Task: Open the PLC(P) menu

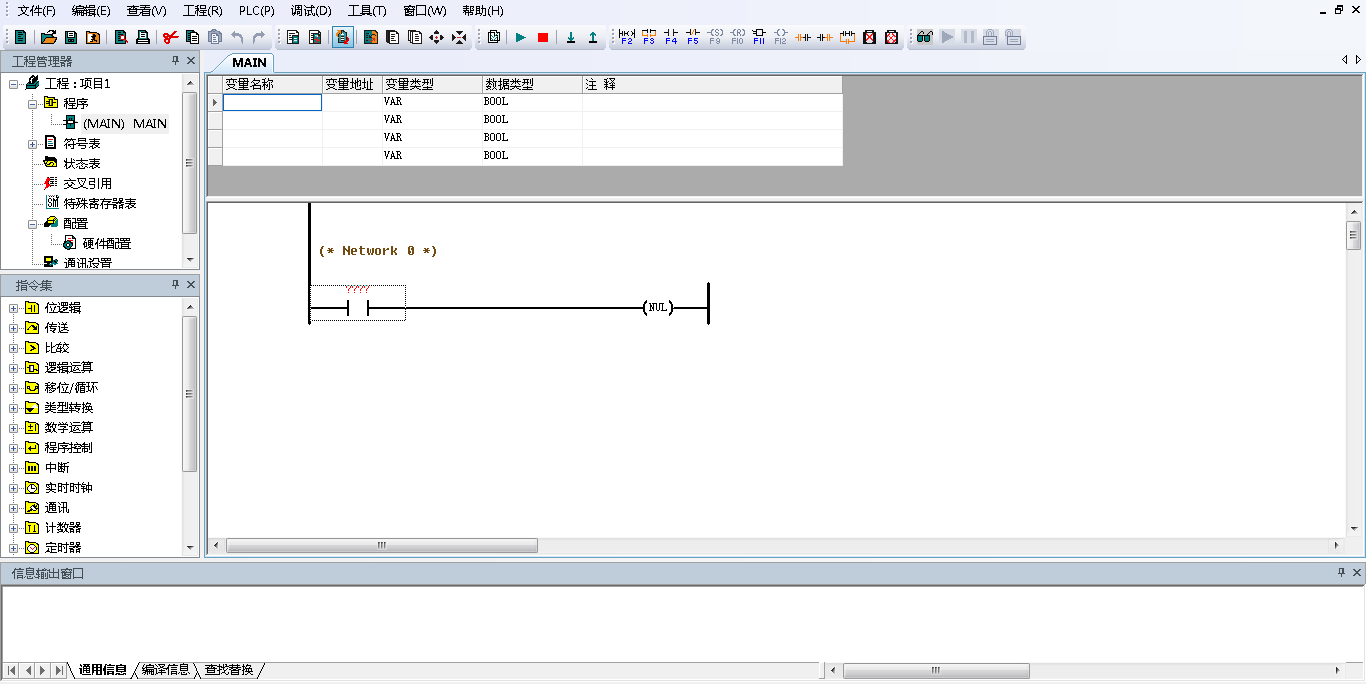Action: [257, 11]
